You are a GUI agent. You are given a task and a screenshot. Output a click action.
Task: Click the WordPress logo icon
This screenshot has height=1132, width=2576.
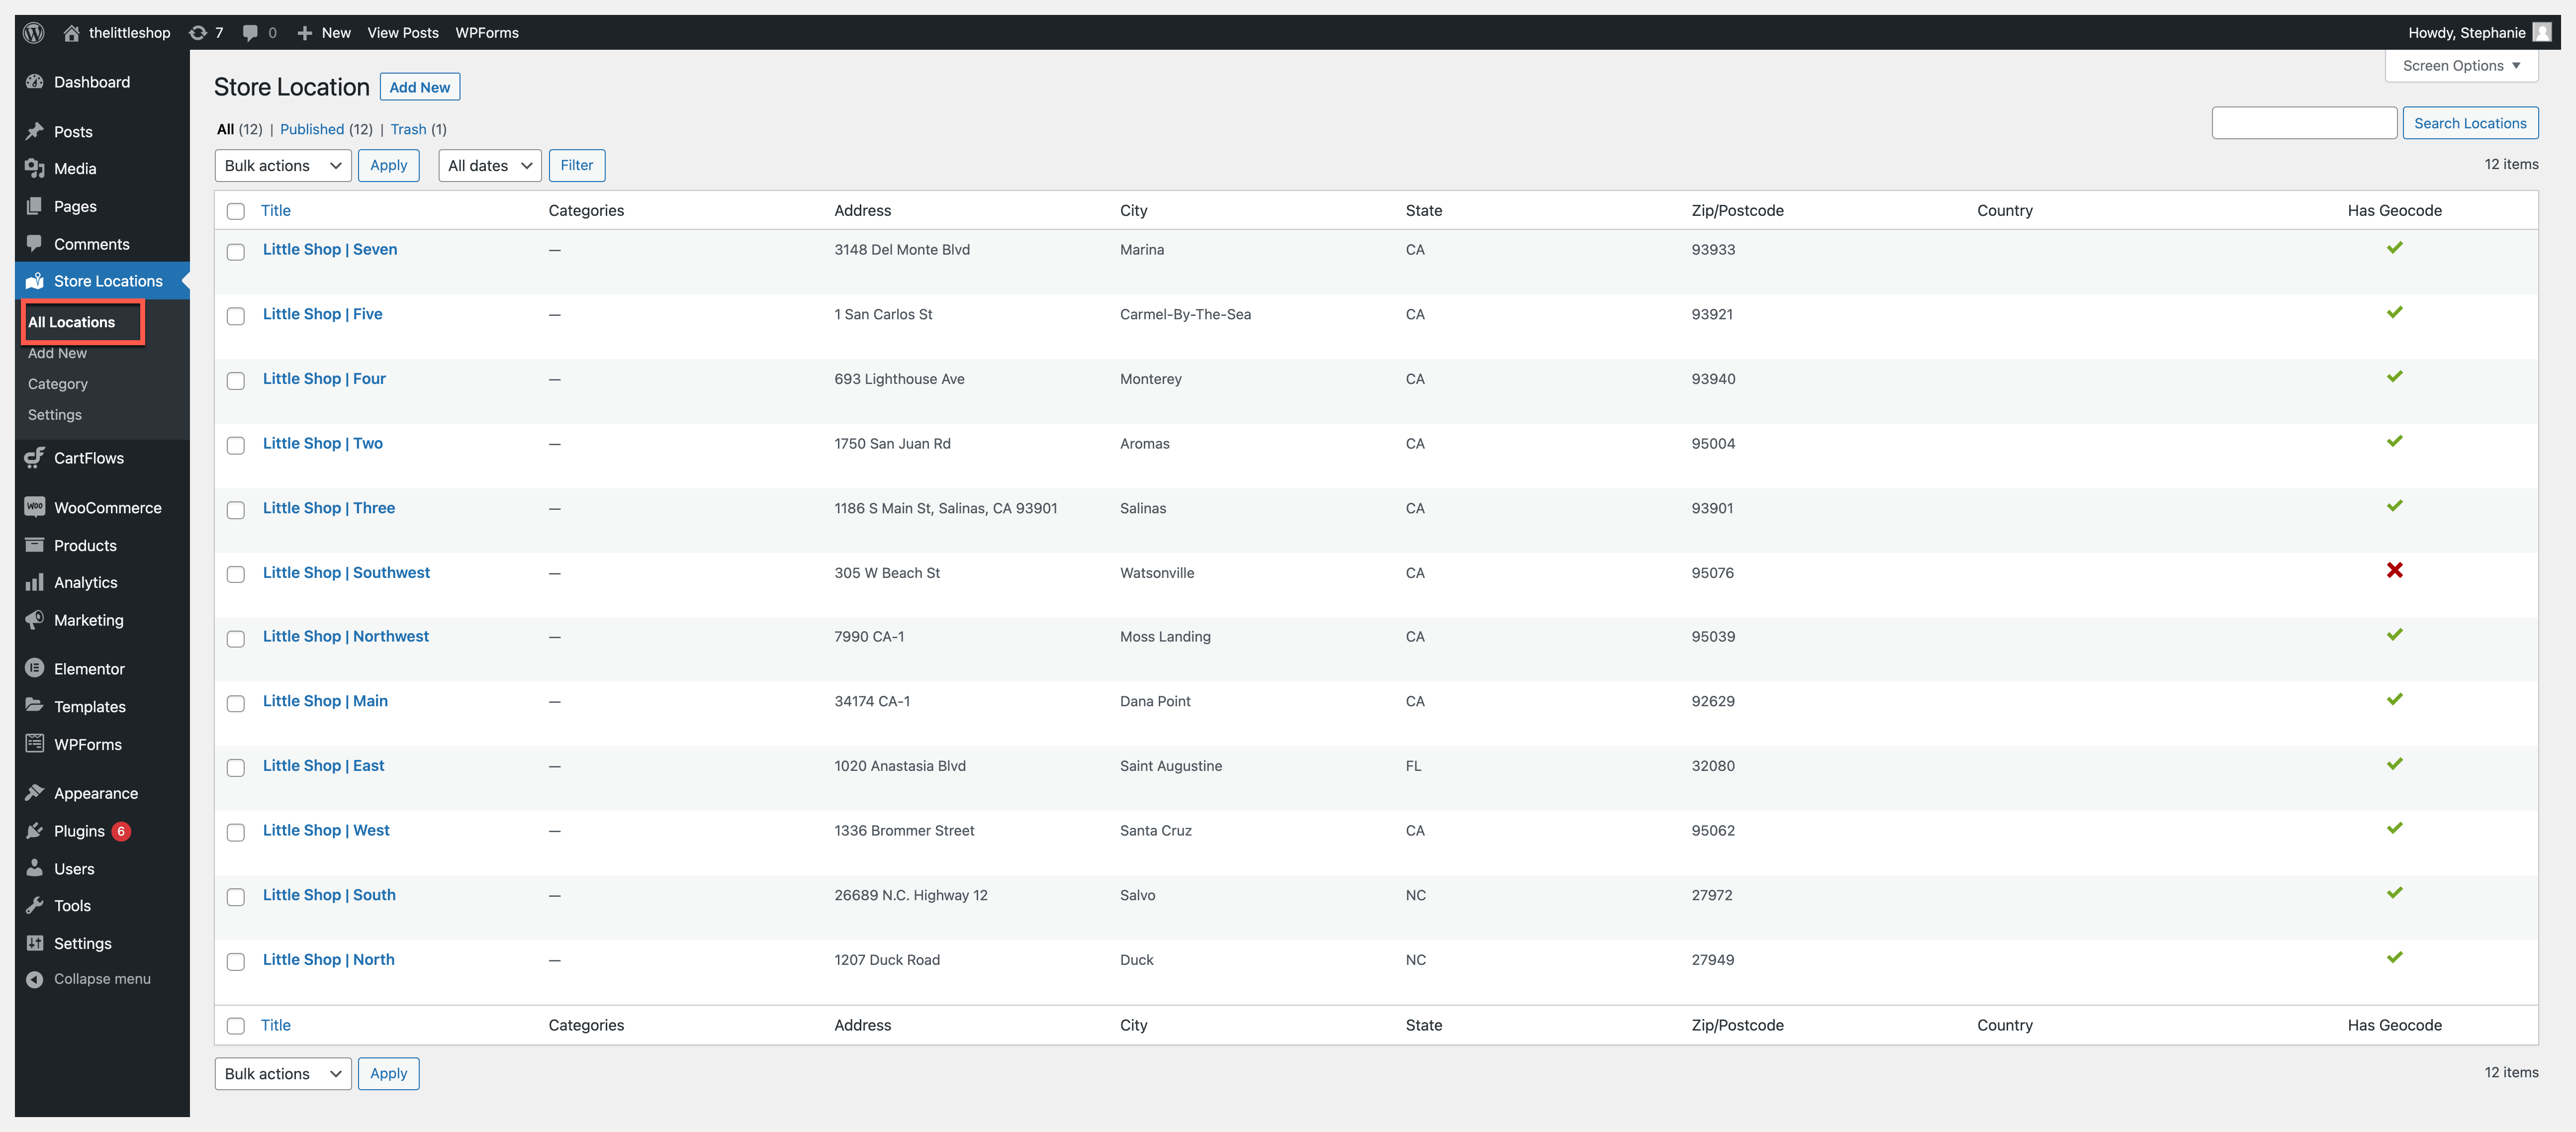(34, 32)
